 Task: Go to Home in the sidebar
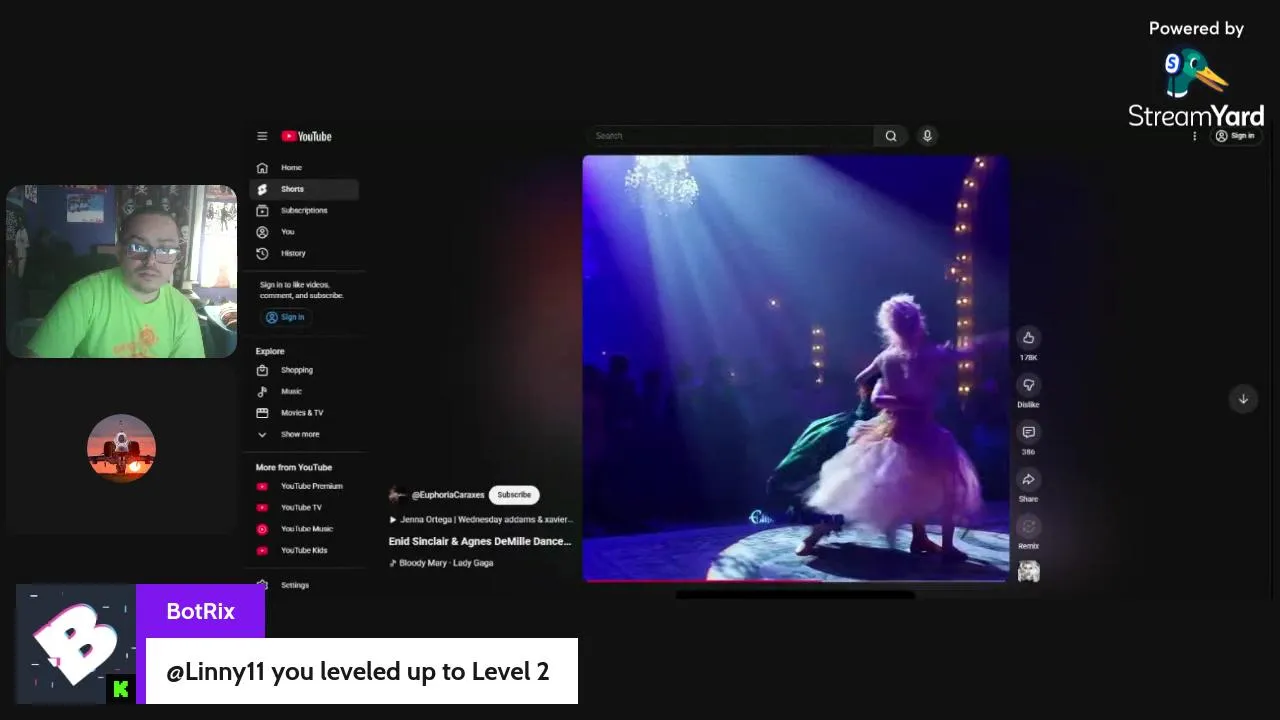click(304, 168)
